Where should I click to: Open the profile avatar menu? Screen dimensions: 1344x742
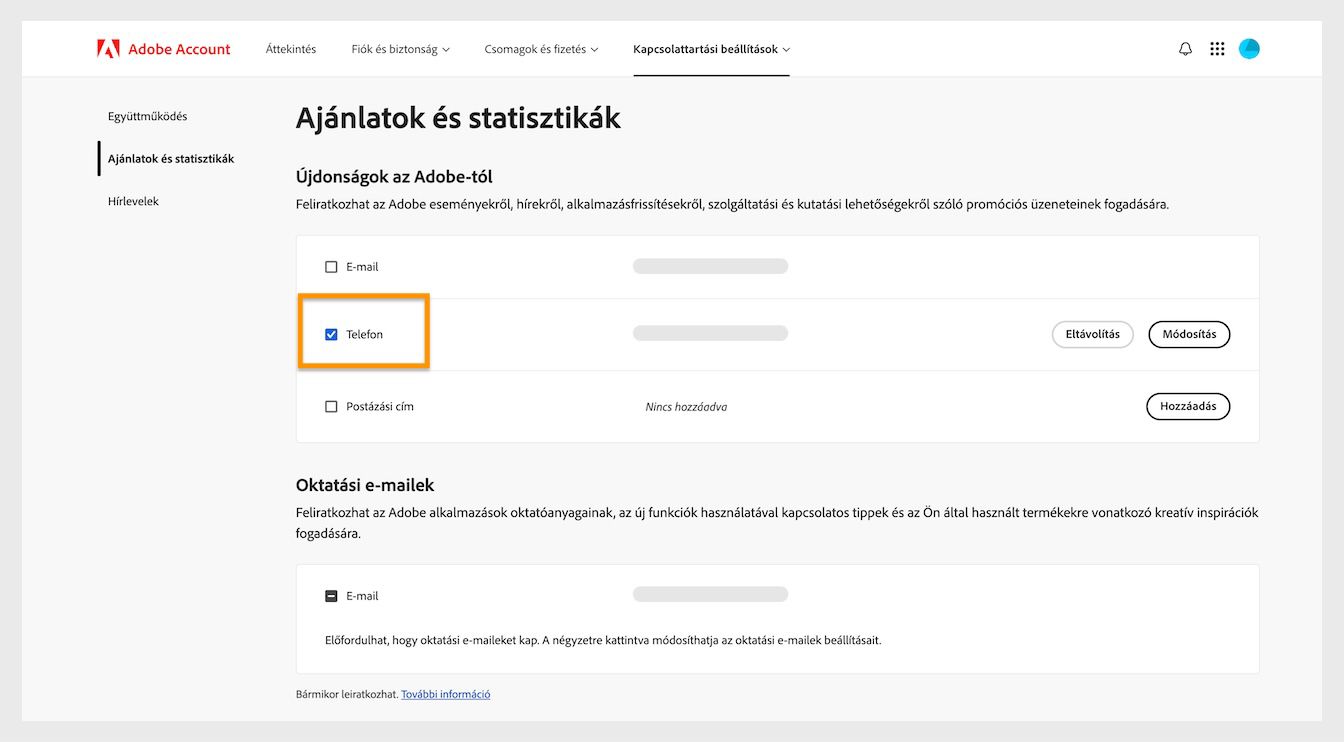point(1249,49)
